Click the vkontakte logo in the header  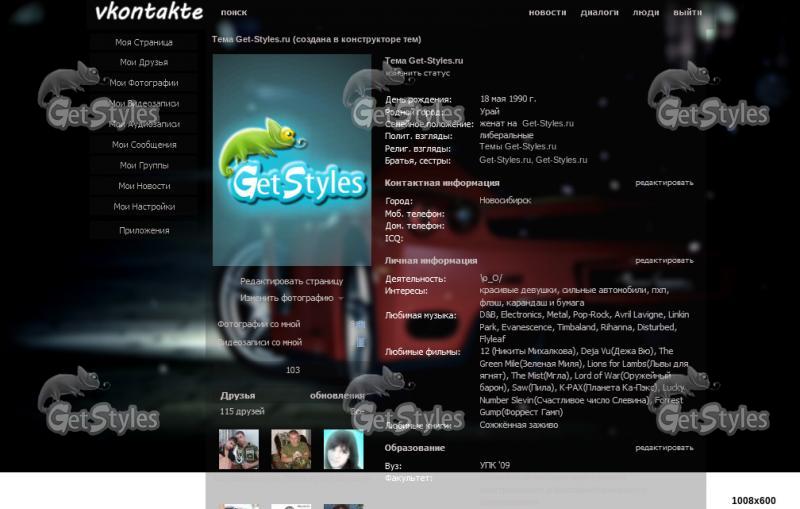149,12
